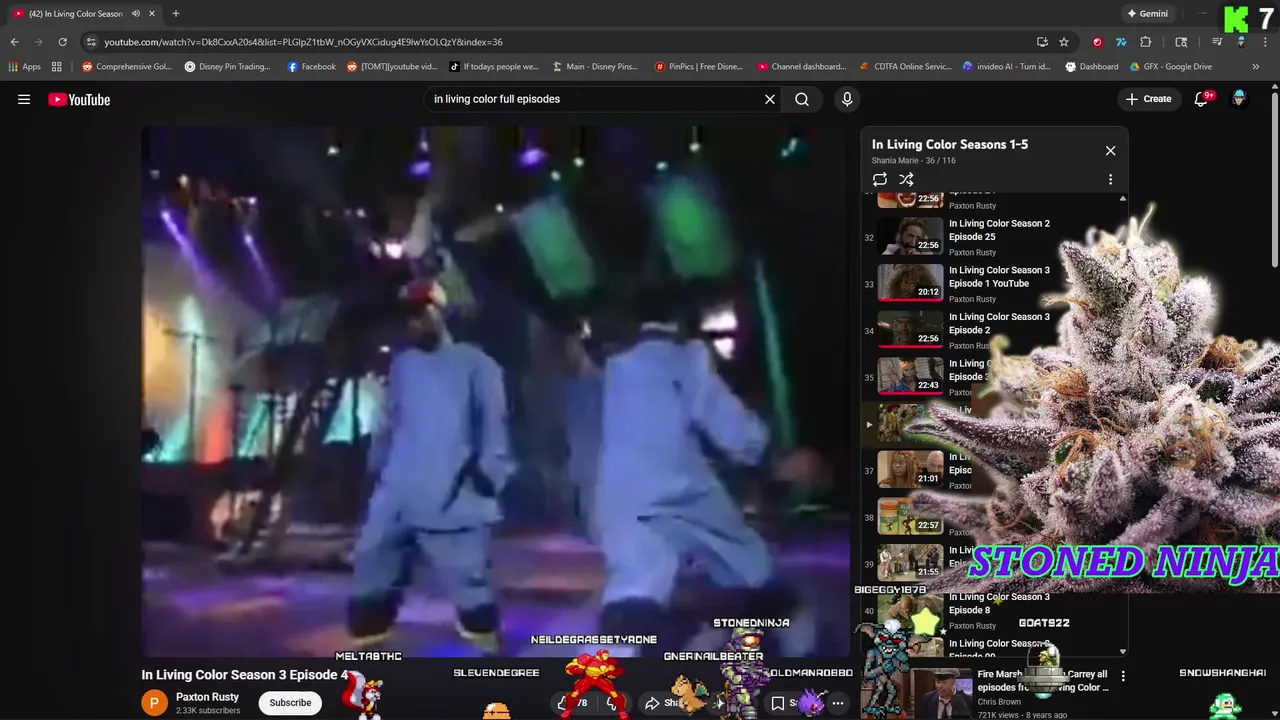Open the Chrome extensions puzzle icon
The height and width of the screenshot is (720, 1280).
point(1146,42)
